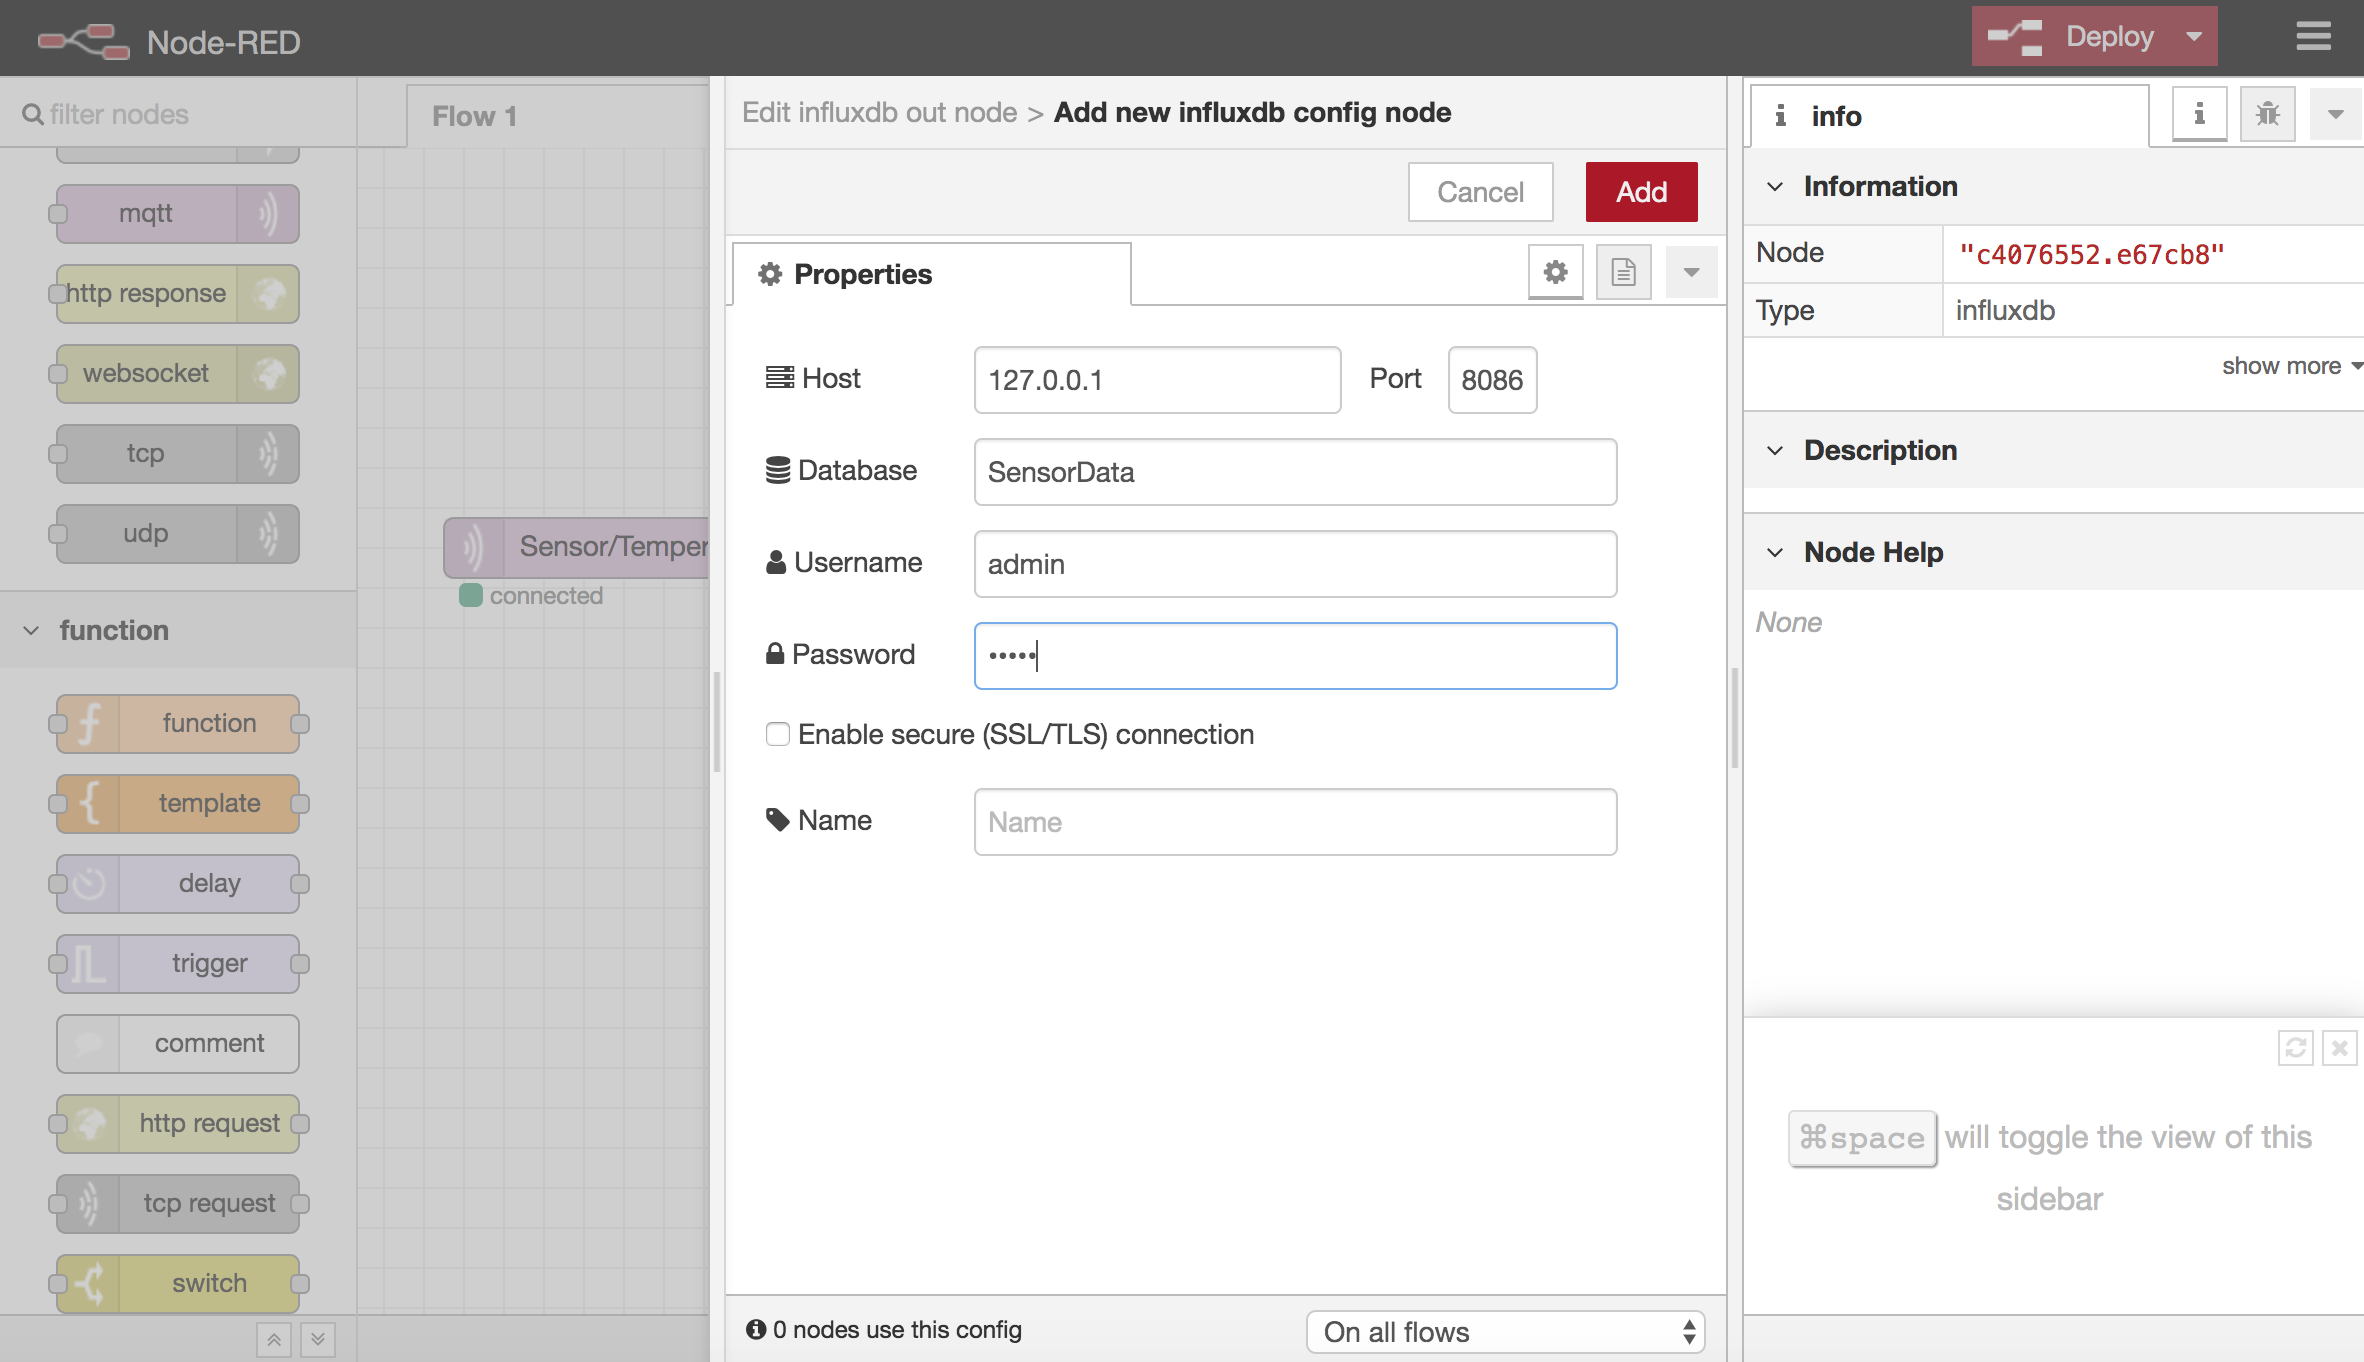
Task: Select the info sidebar tab
Action: point(1949,116)
